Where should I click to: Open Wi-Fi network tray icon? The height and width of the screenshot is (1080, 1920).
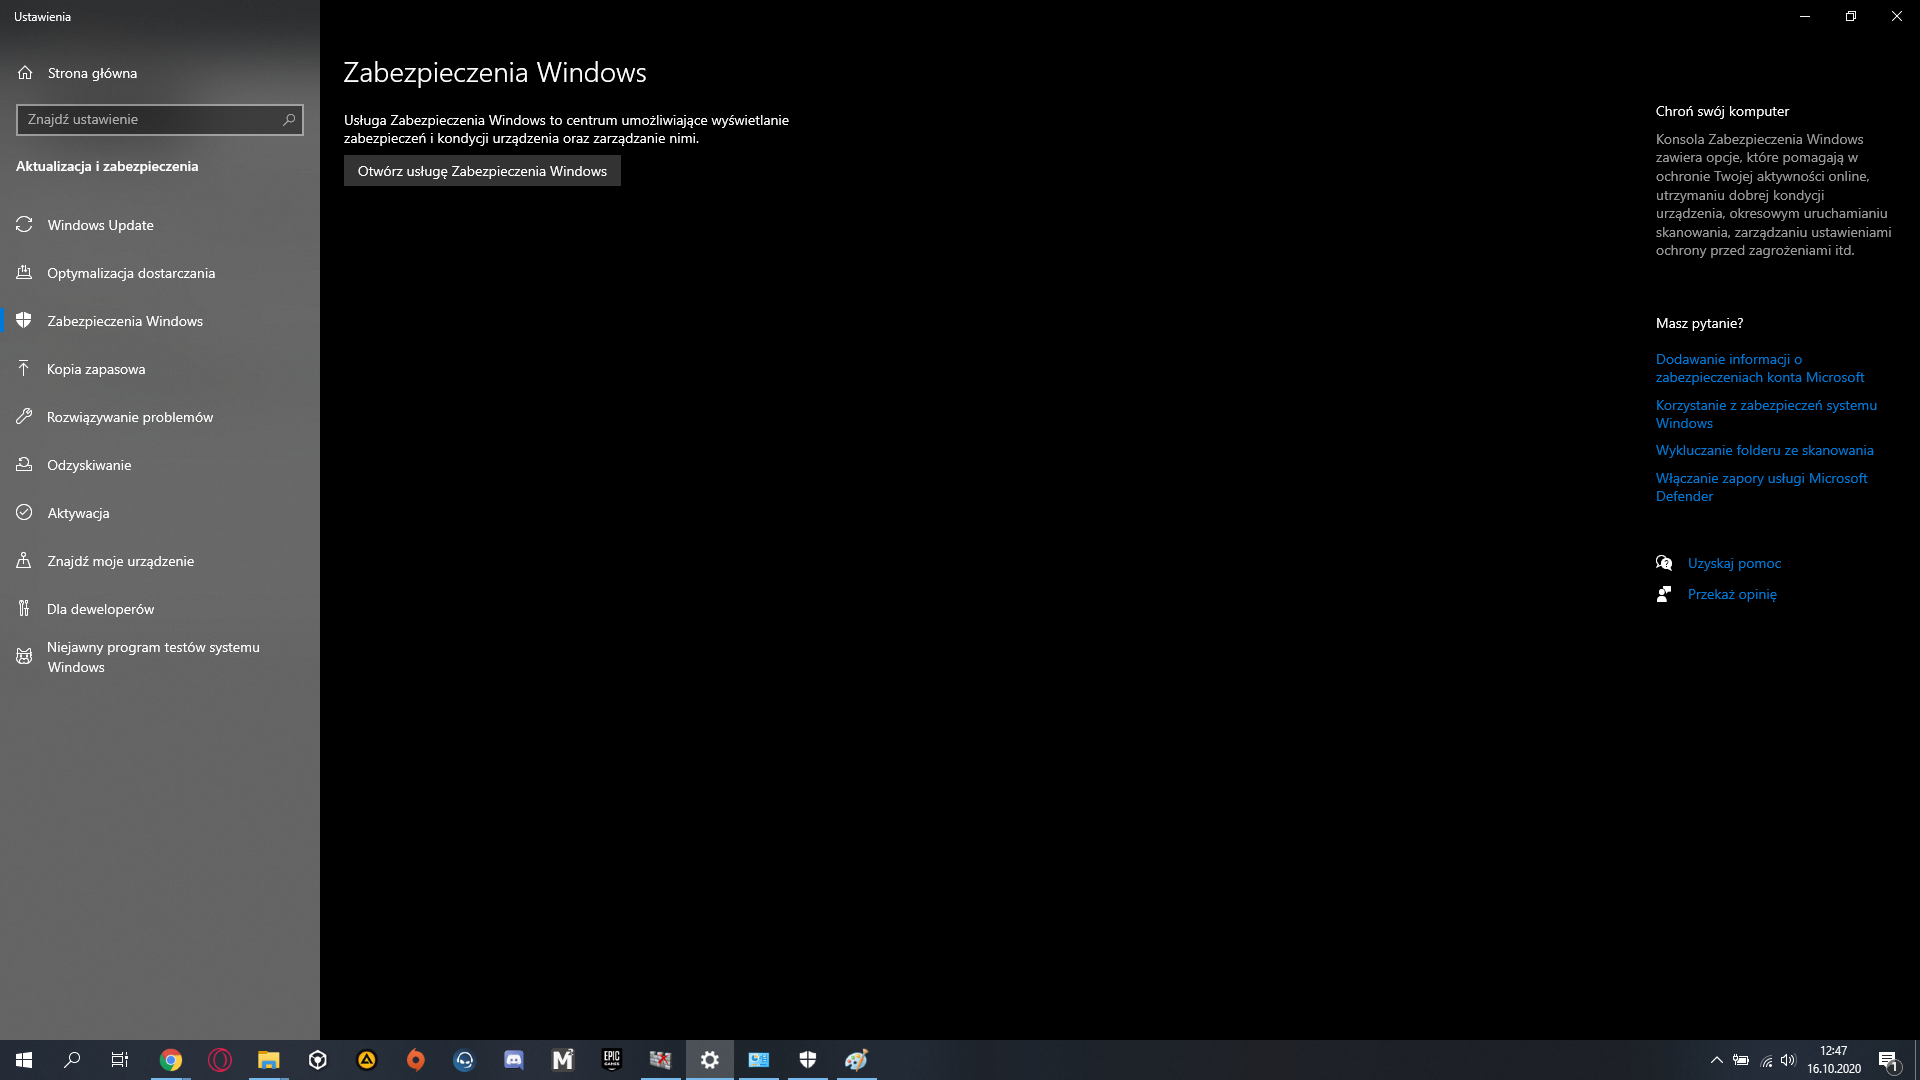(x=1766, y=1060)
